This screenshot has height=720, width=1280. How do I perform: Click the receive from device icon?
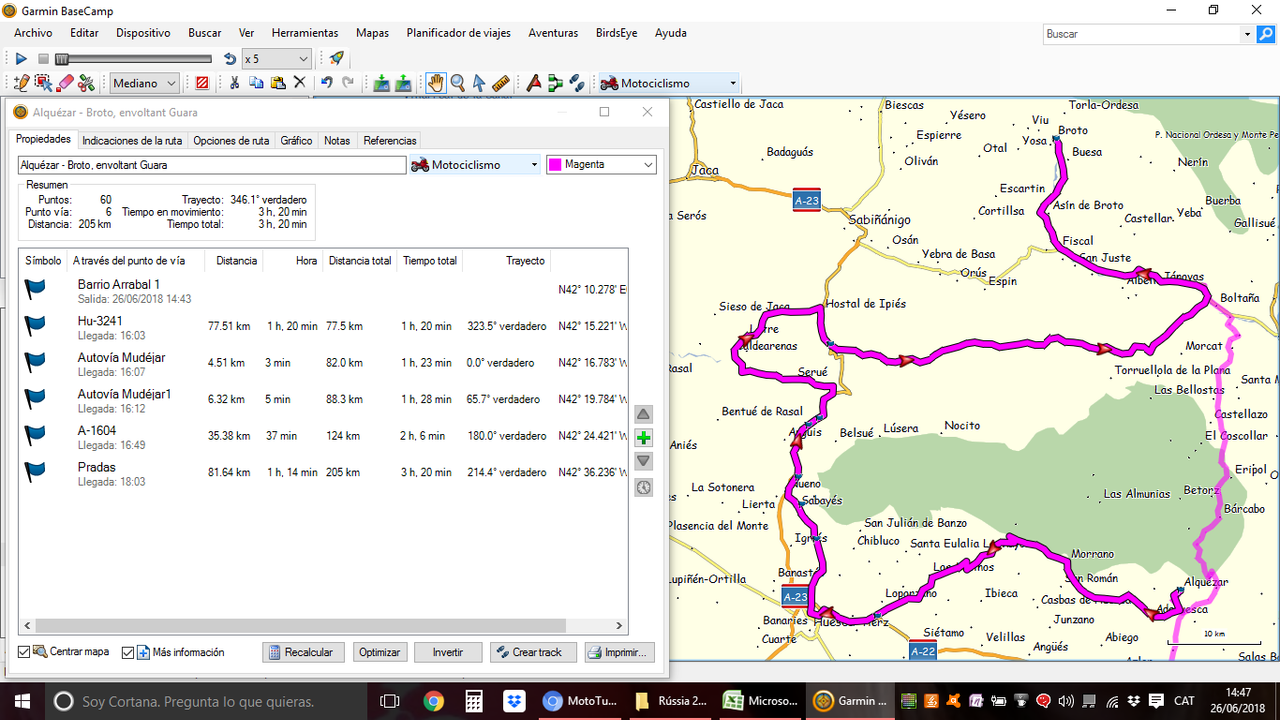403,83
